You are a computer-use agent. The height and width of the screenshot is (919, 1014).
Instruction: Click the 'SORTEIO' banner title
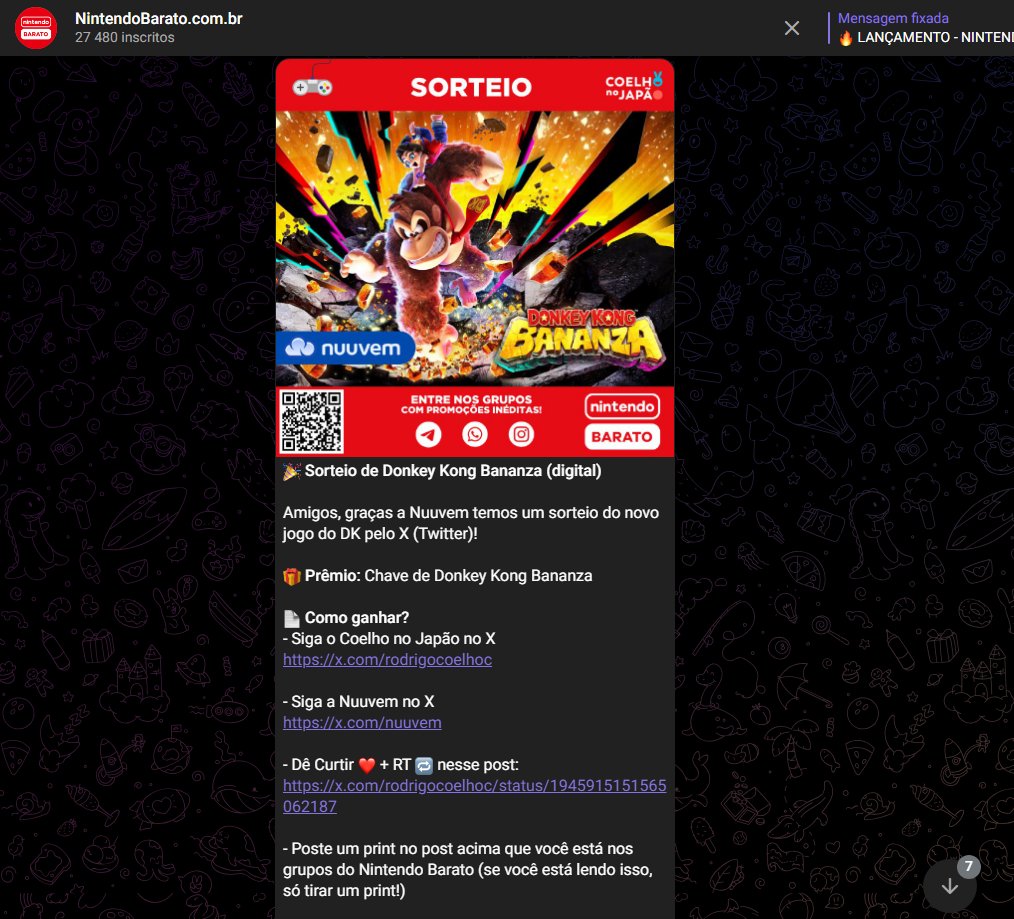click(471, 87)
